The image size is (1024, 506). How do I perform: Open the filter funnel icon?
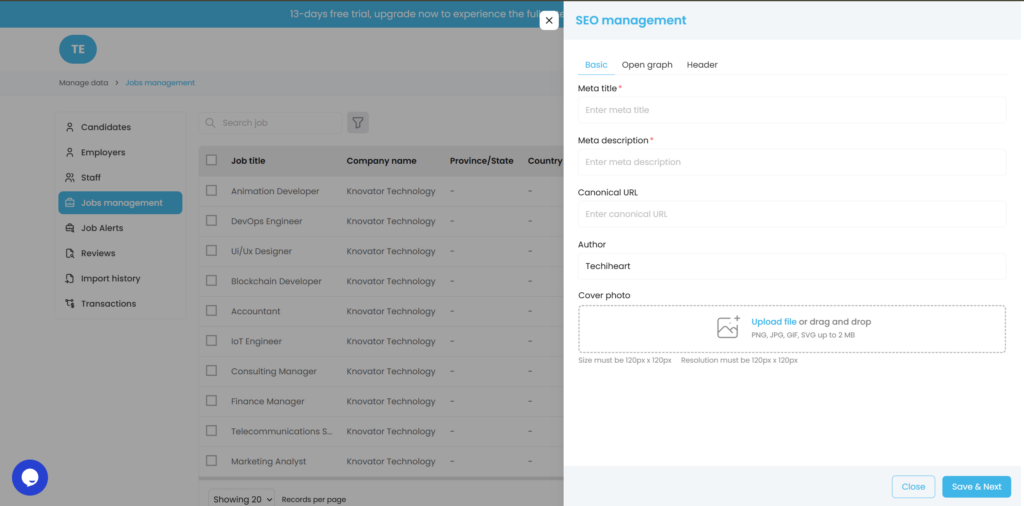358,123
